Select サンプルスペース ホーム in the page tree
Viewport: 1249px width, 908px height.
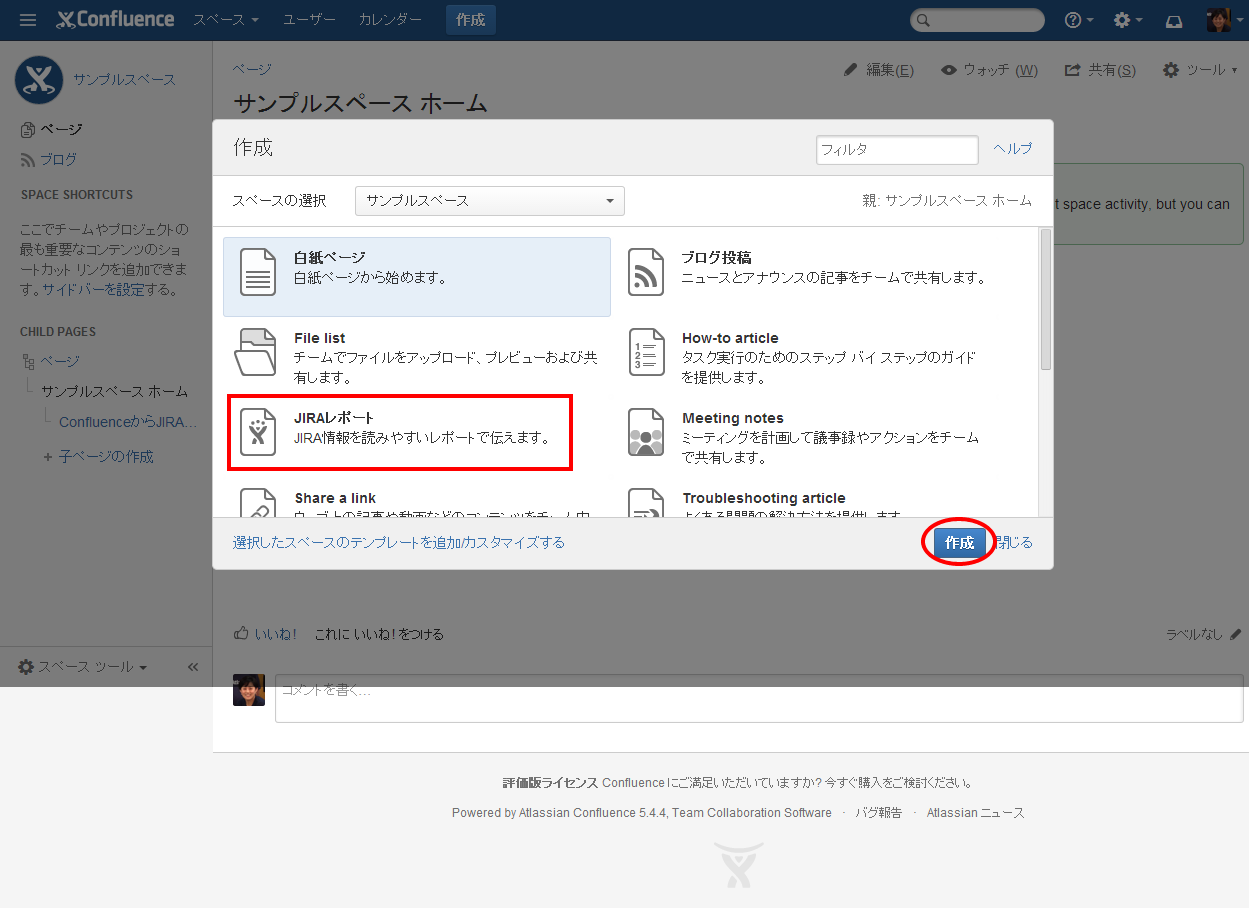coord(114,391)
